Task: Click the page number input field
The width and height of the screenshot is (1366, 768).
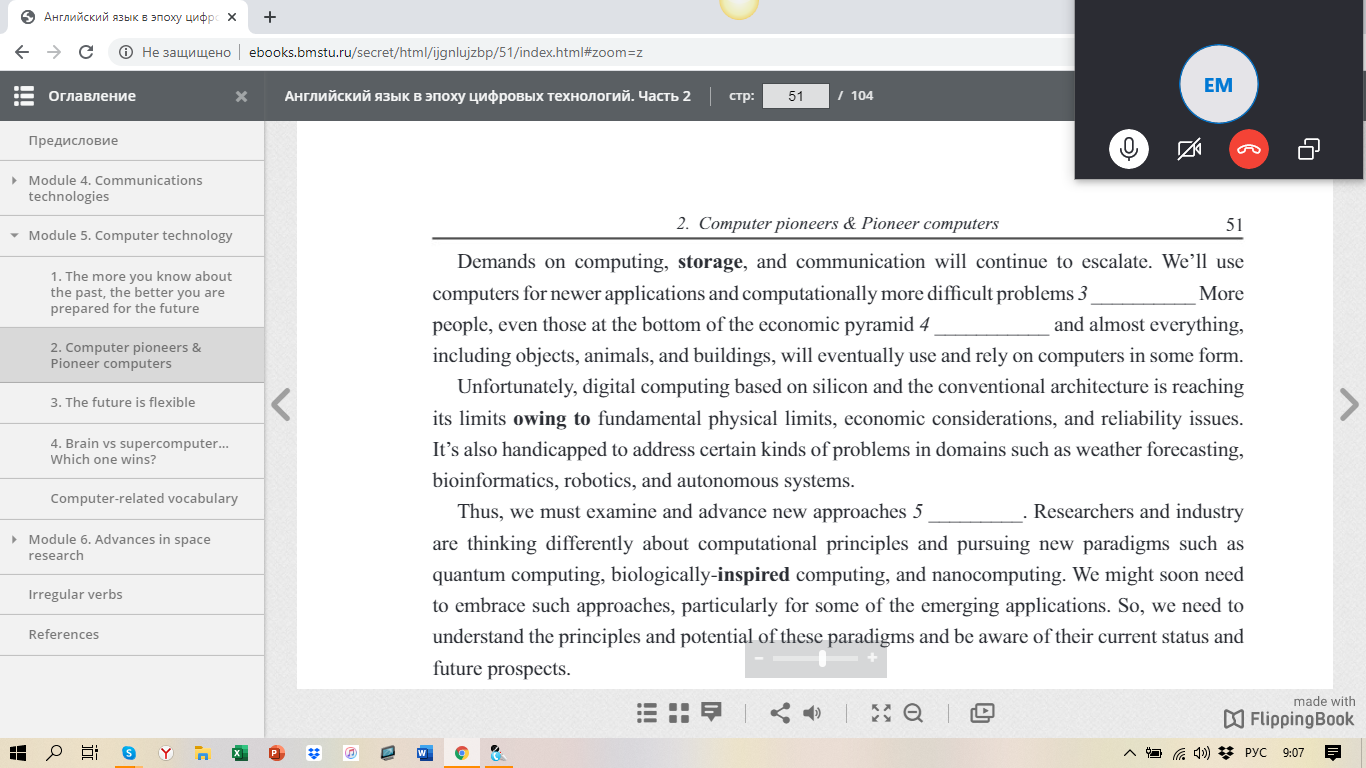Action: click(x=795, y=96)
